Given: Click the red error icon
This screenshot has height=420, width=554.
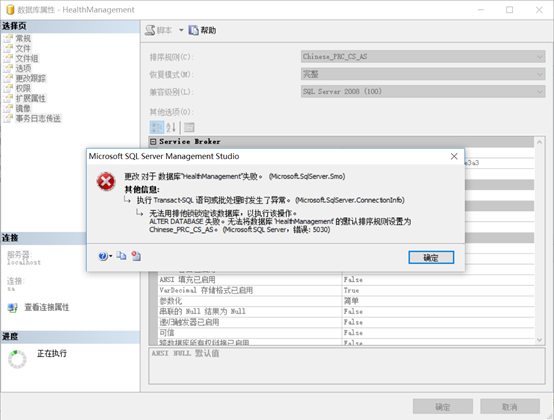Looking at the screenshot, I should coord(106,182).
